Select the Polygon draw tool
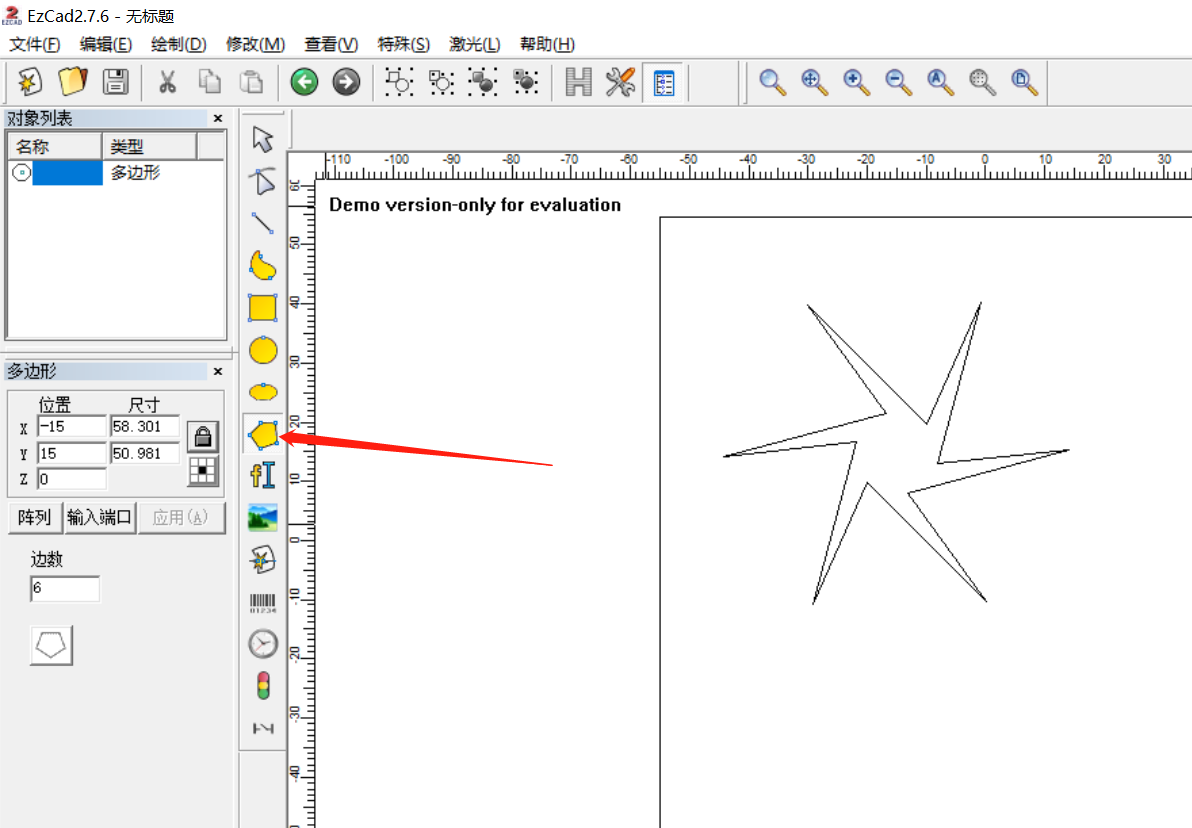 (263, 435)
